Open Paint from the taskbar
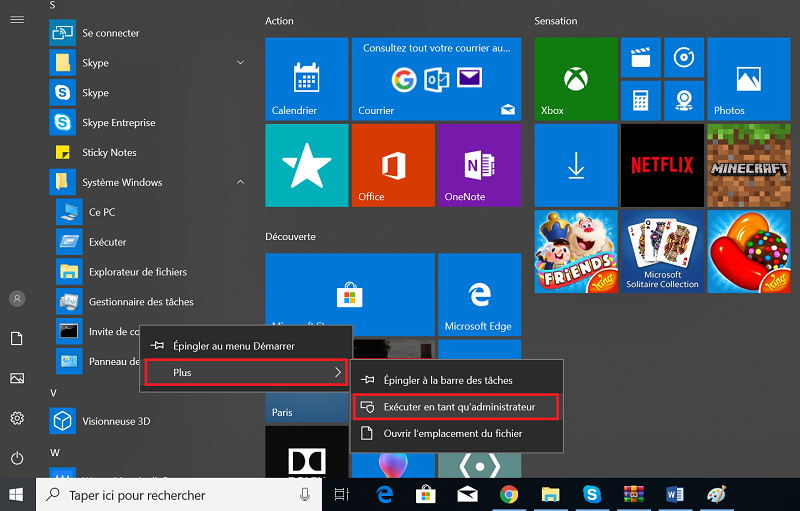The image size is (800, 511). coord(716,495)
